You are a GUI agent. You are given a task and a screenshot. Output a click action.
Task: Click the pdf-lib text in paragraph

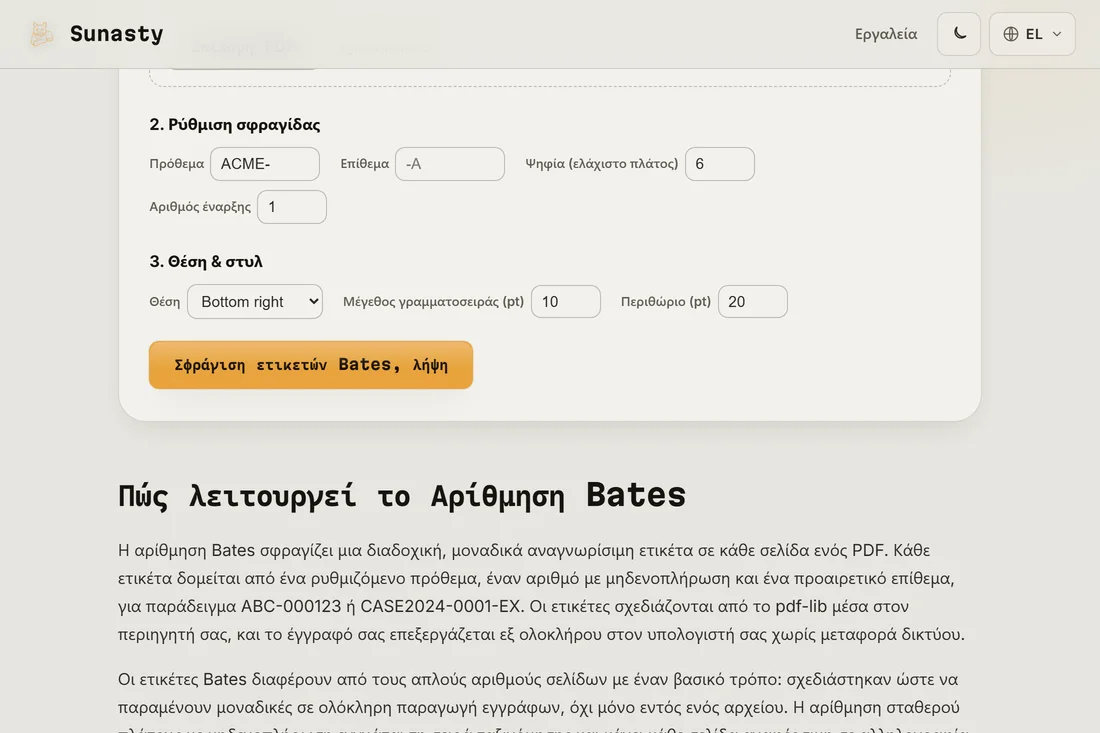tap(801, 606)
